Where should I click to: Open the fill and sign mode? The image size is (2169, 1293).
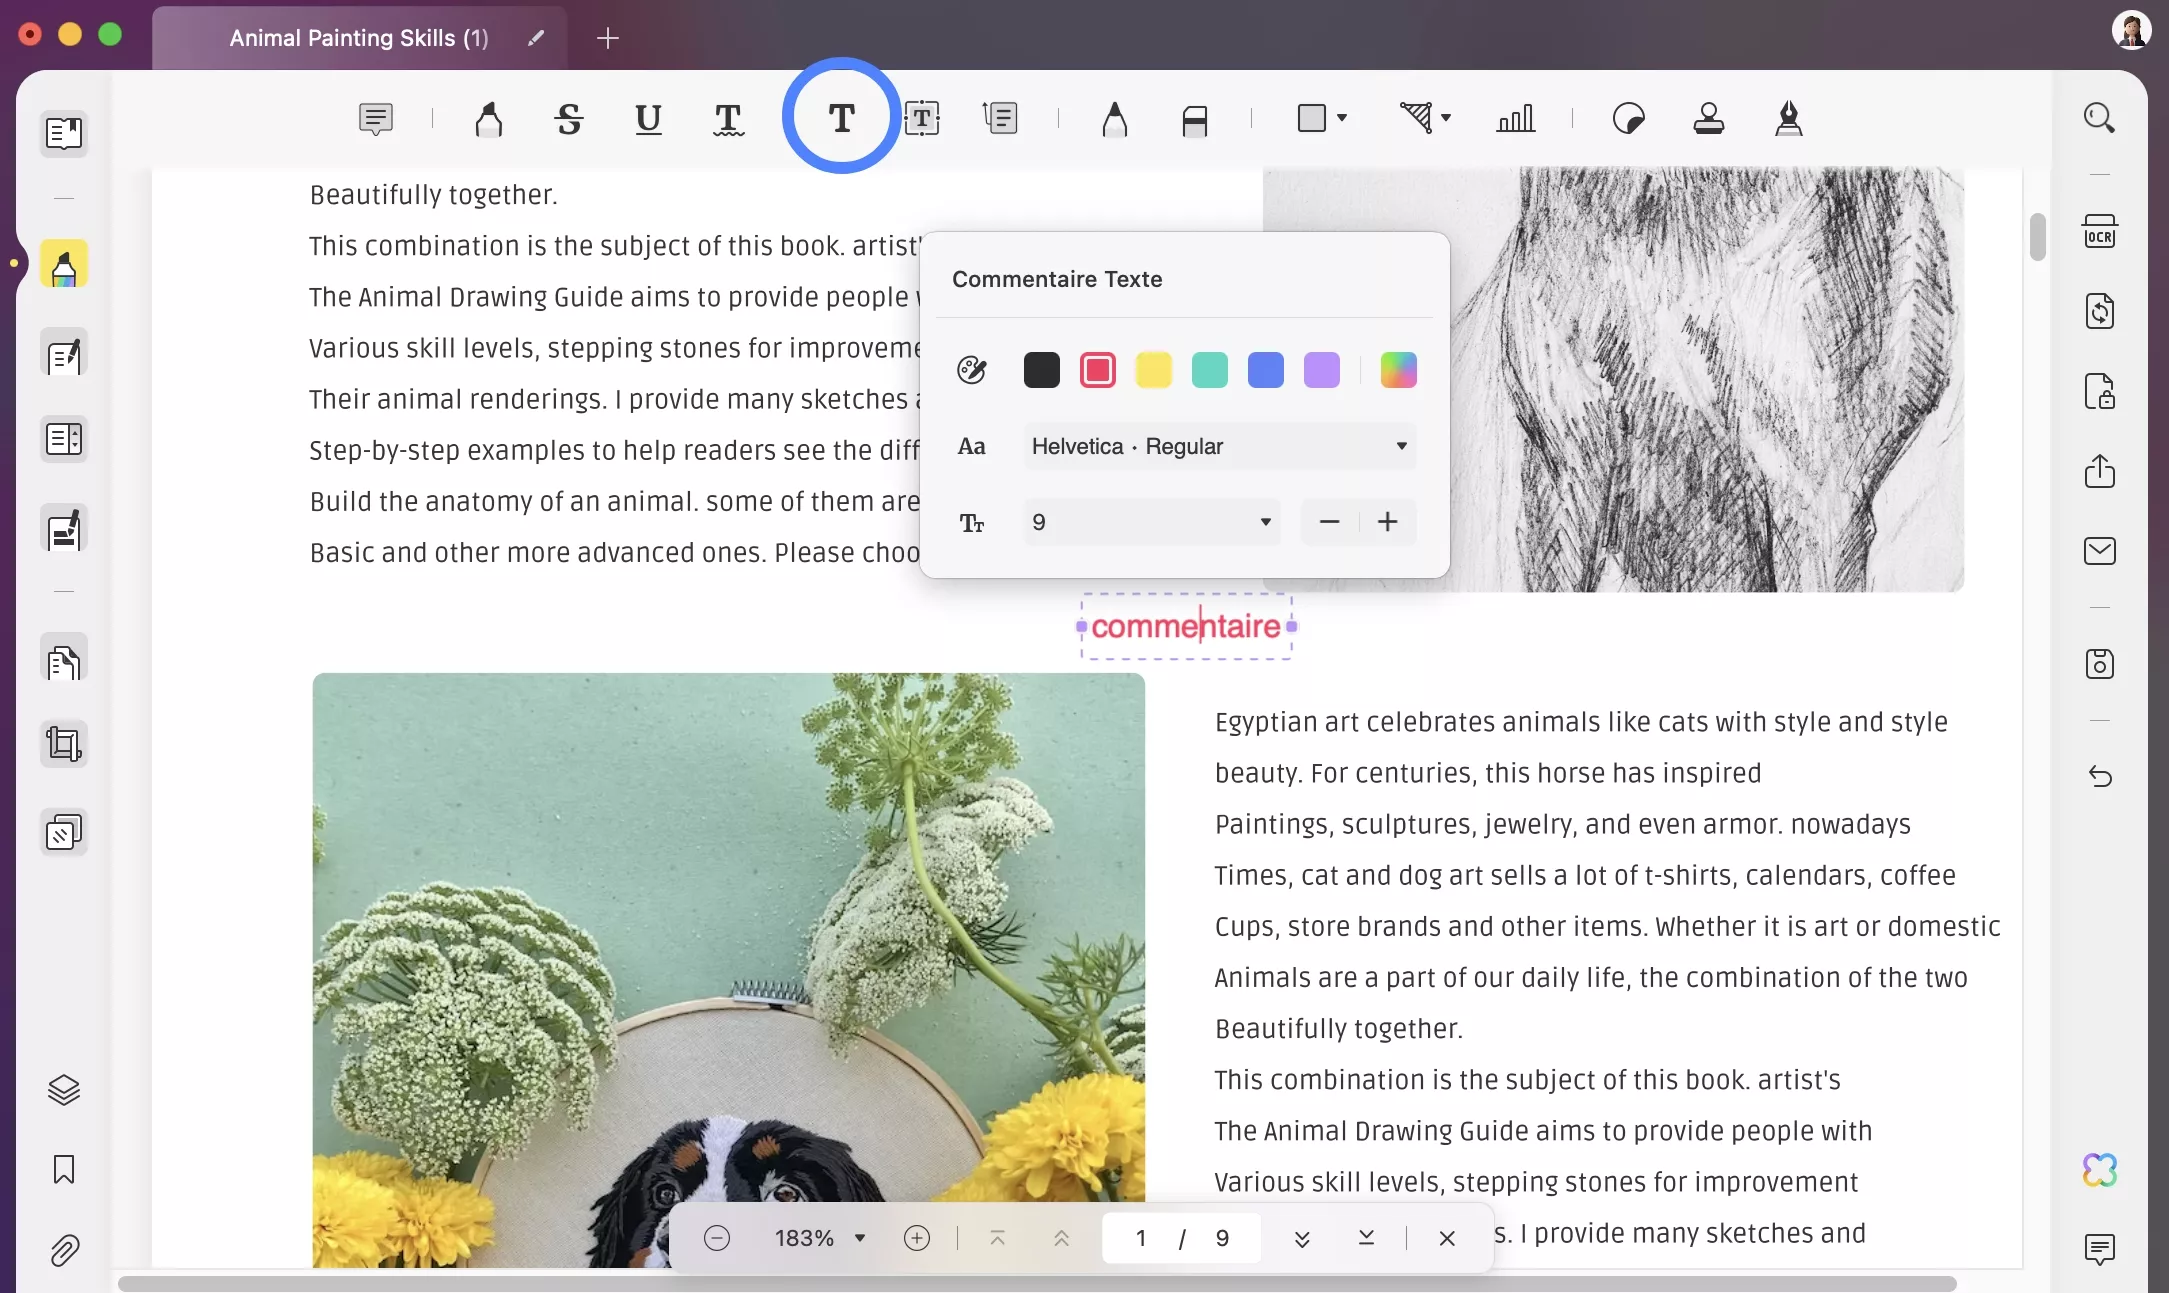(x=64, y=529)
